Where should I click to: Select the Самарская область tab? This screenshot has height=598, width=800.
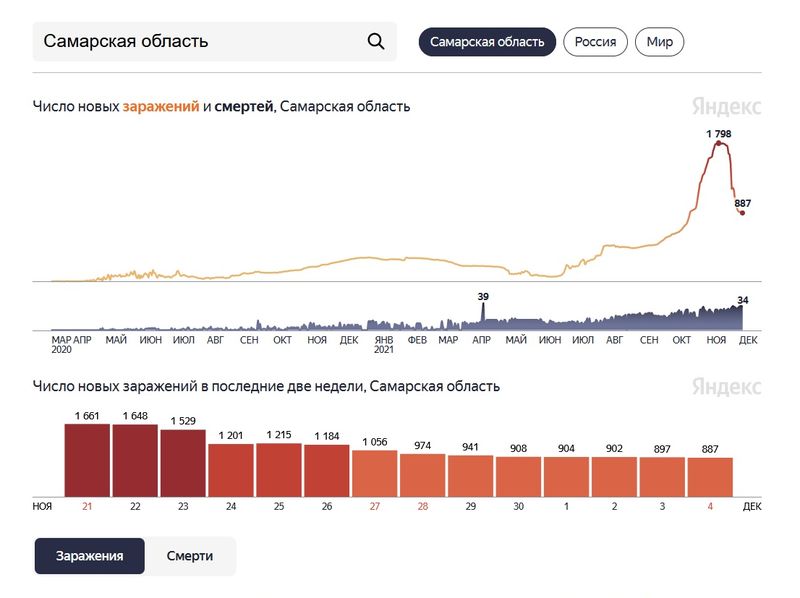pos(487,41)
